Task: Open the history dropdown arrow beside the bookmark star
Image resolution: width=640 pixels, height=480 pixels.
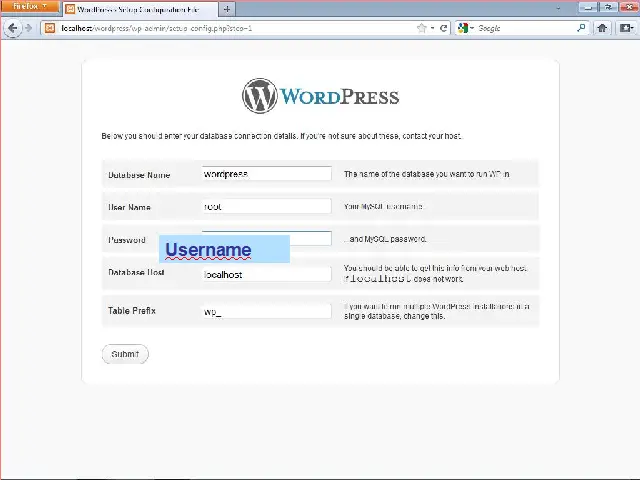Action: tap(432, 28)
